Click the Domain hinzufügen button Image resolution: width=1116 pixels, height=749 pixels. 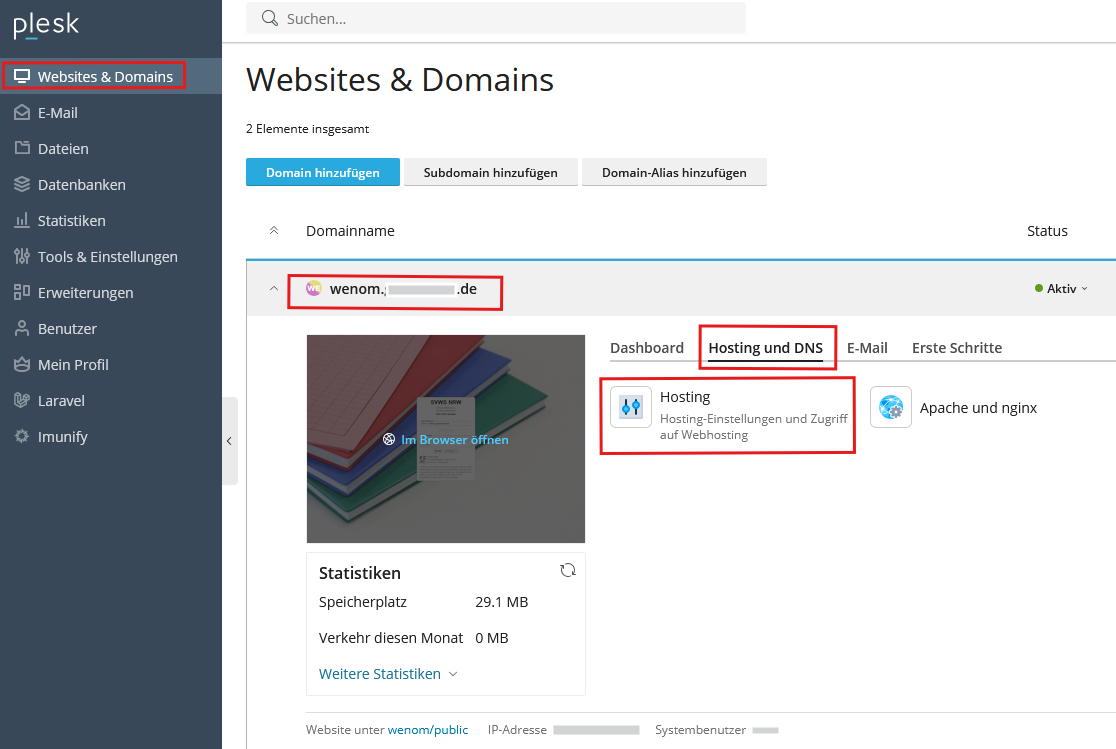[x=322, y=173]
